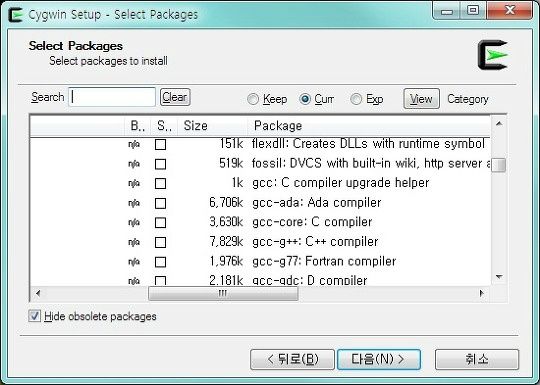Screen dimensions: 540x385
Task: Cancel setup with the 취소 button
Action: point(477,360)
